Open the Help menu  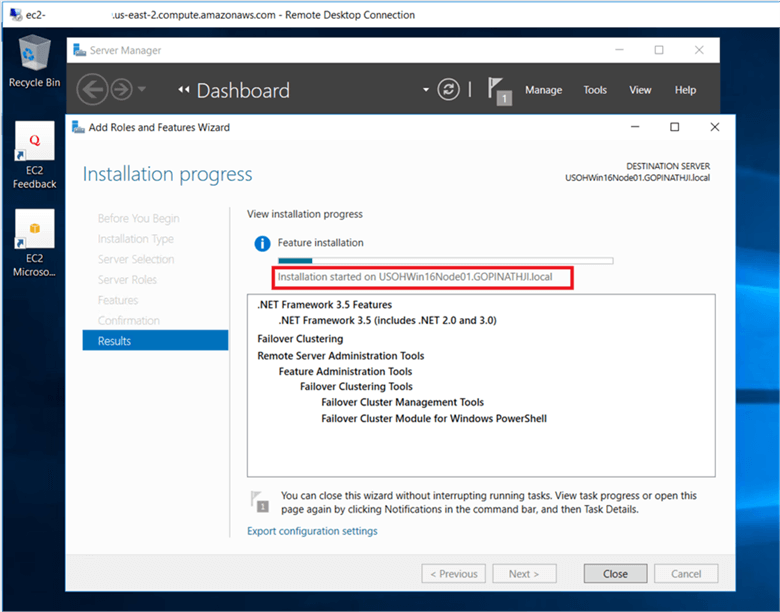pos(685,90)
